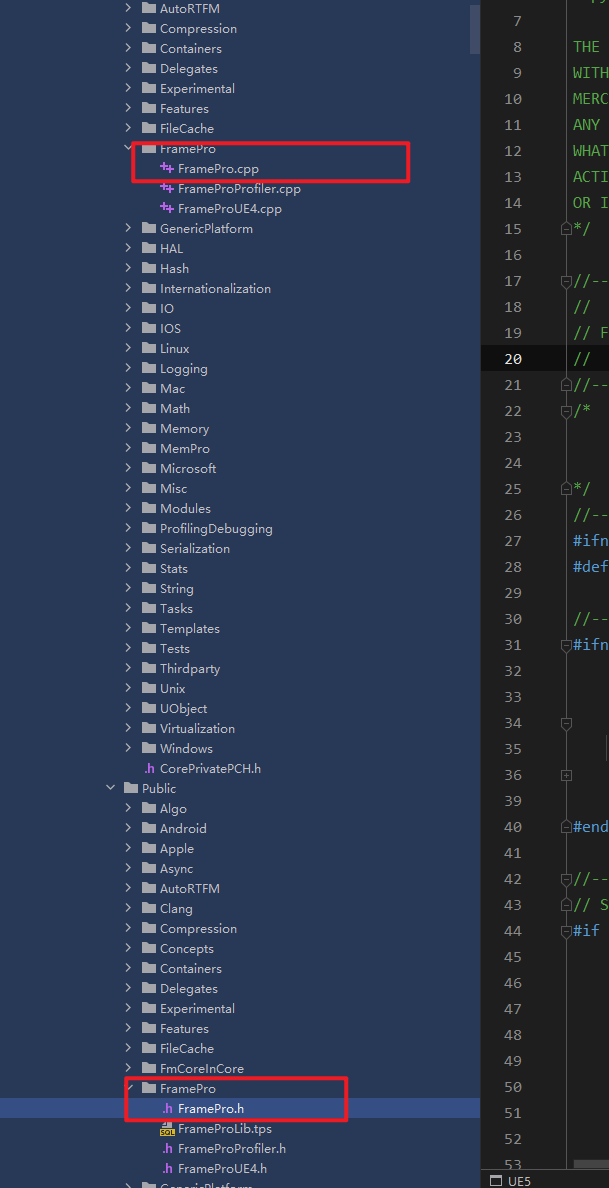Click the ProfilingDebugging folder icon

pyautogui.click(x=148, y=529)
